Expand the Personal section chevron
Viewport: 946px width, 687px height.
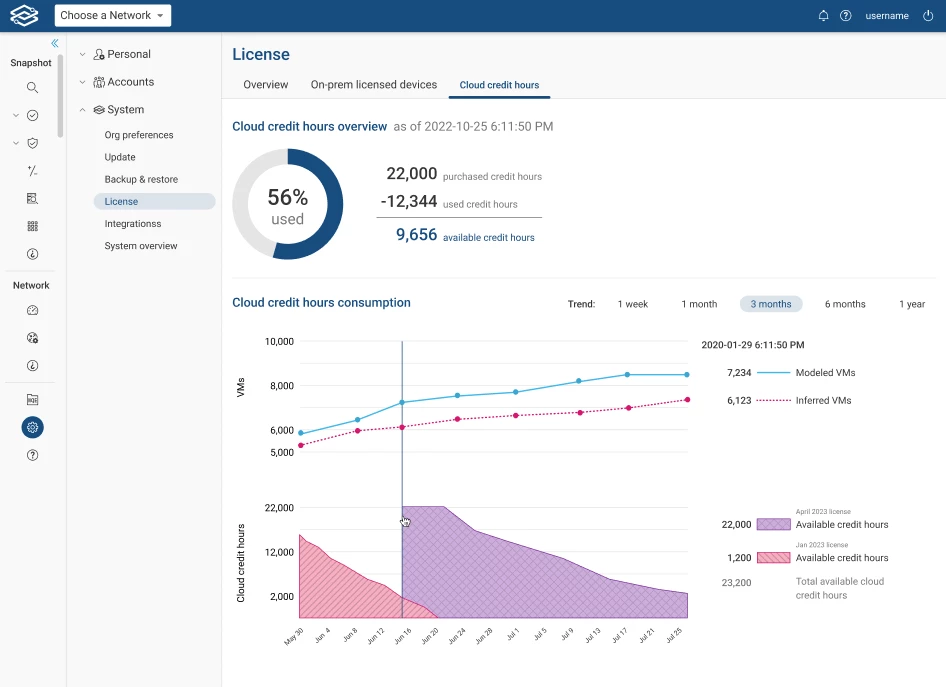coord(83,54)
